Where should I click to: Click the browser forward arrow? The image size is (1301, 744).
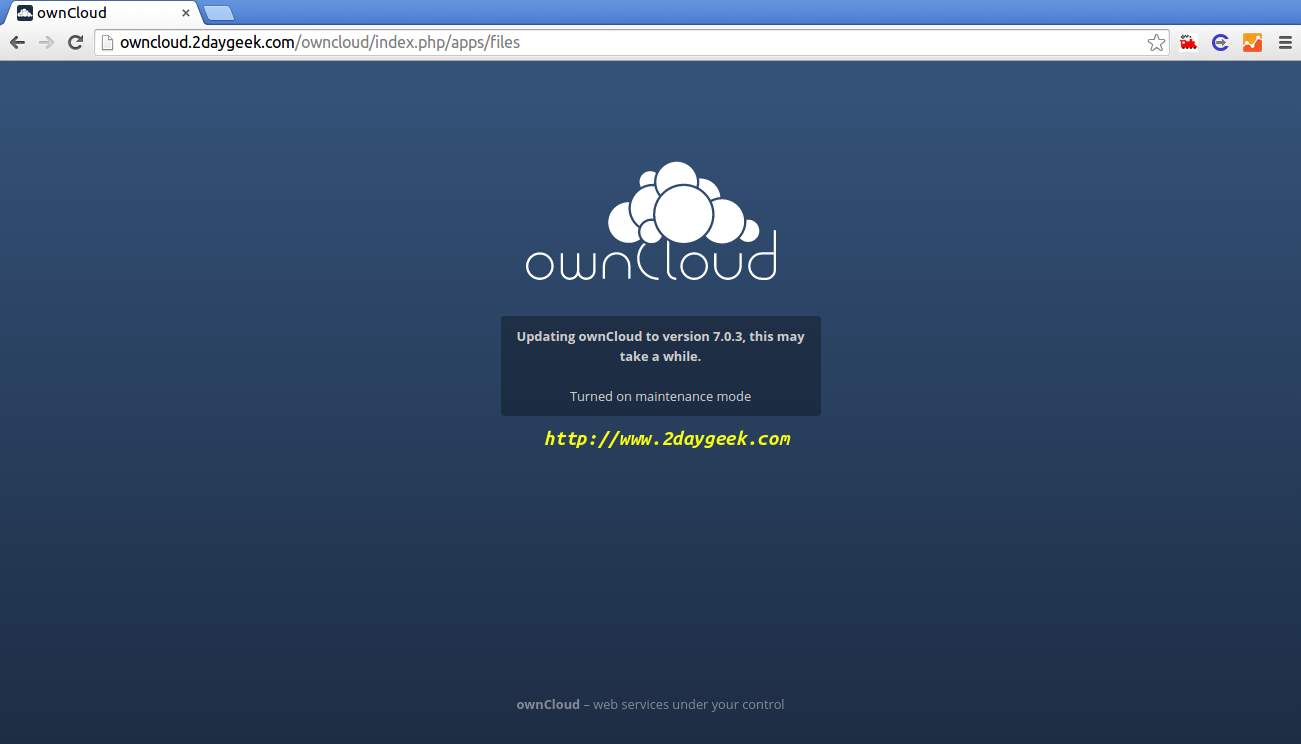(46, 42)
